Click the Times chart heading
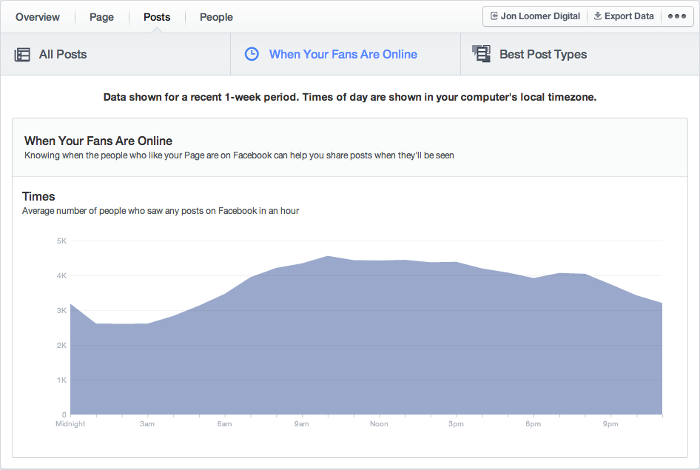The image size is (700, 470). 38,196
